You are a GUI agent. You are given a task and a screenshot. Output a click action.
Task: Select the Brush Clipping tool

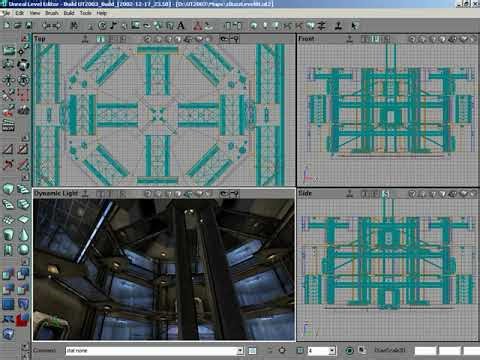coord(9,95)
